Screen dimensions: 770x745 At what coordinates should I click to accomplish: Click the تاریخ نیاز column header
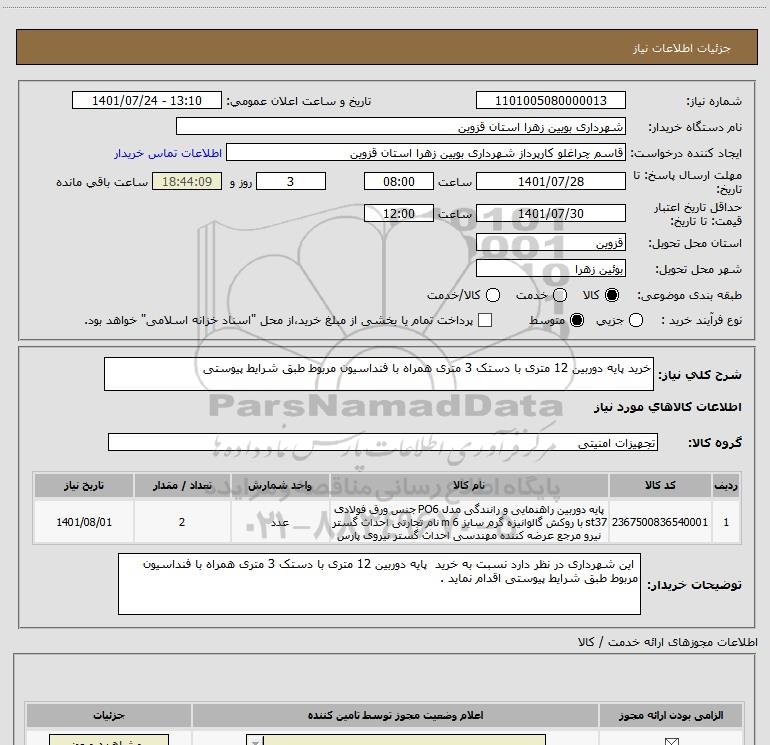click(x=84, y=486)
